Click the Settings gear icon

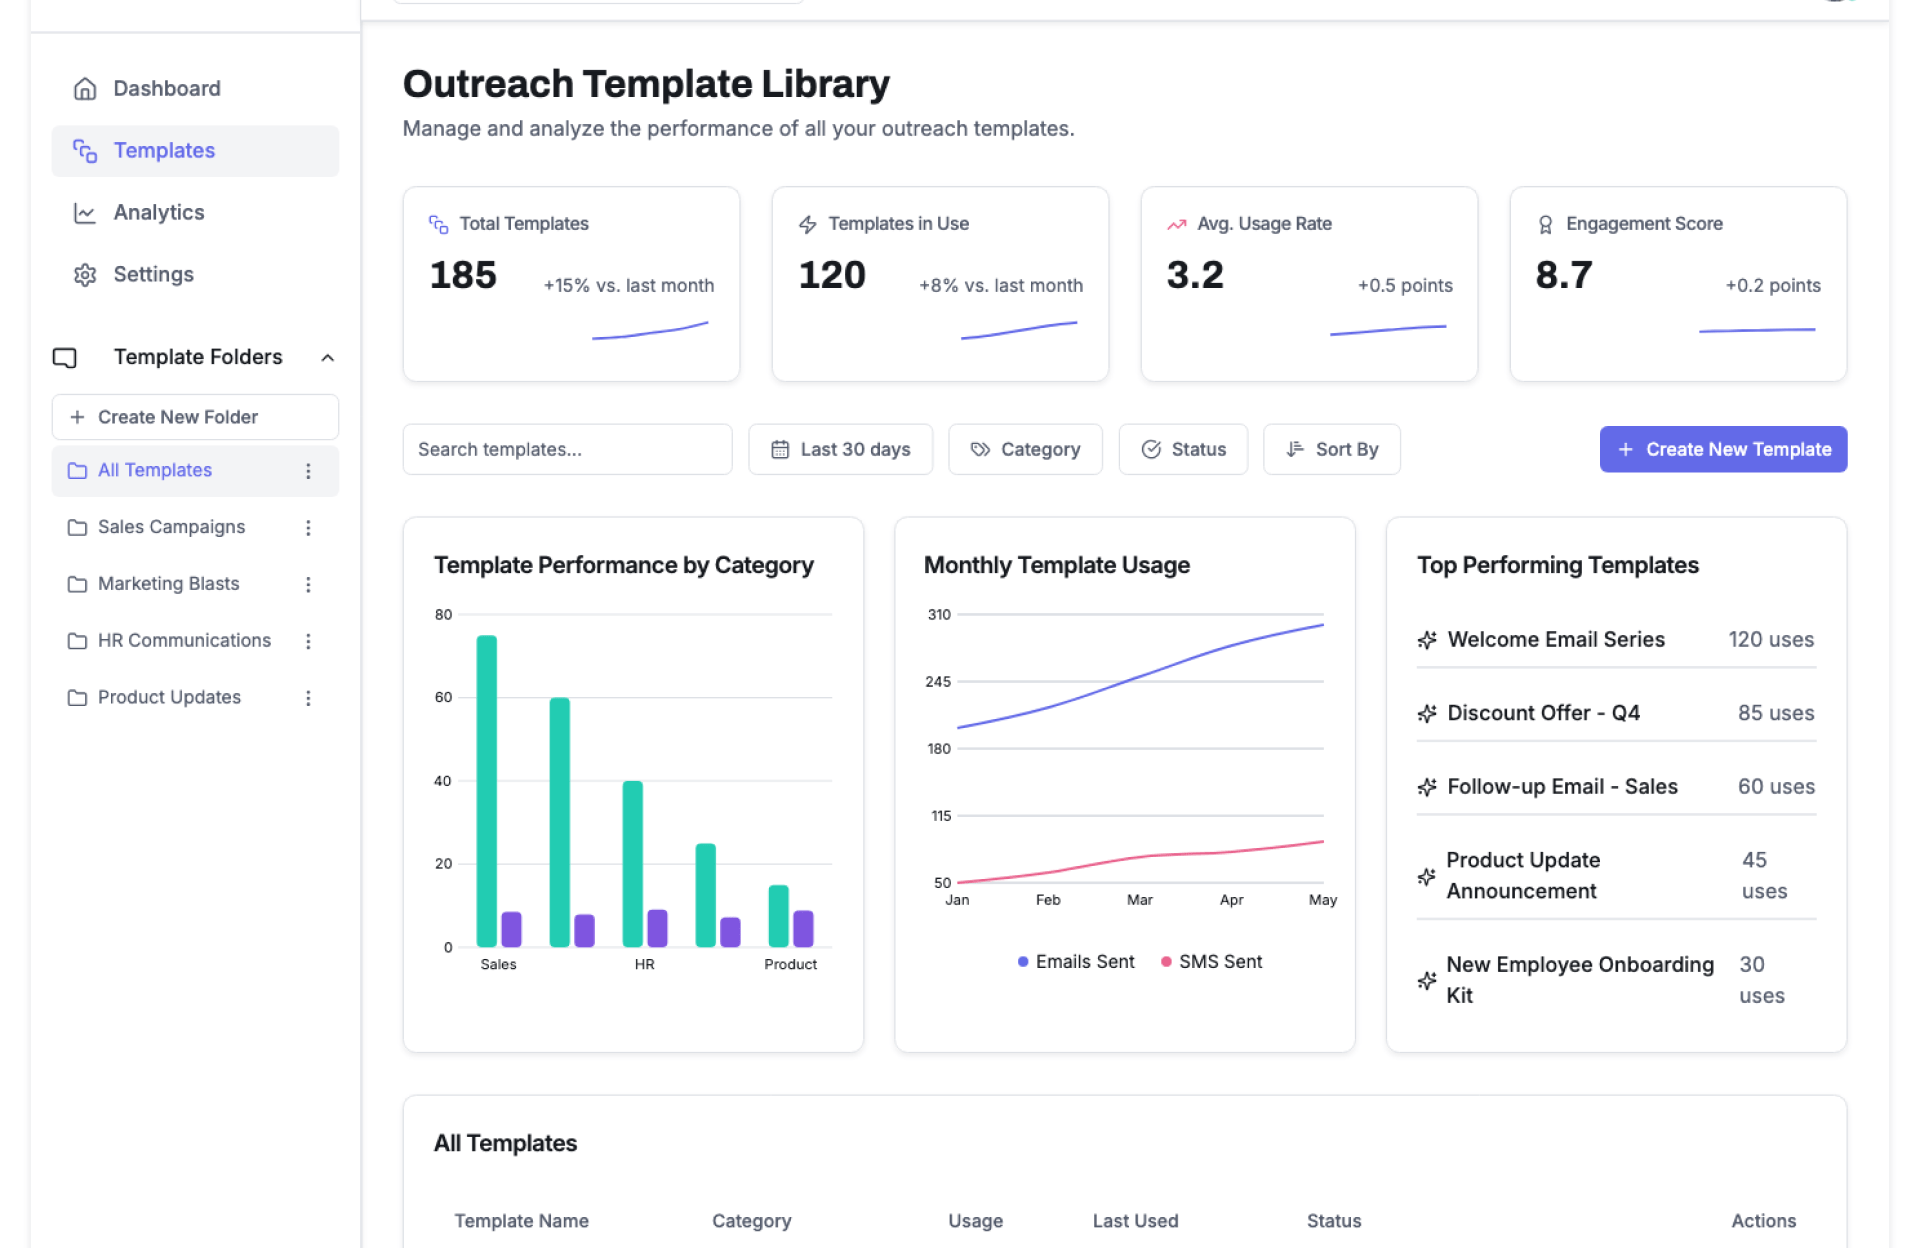pyautogui.click(x=85, y=275)
